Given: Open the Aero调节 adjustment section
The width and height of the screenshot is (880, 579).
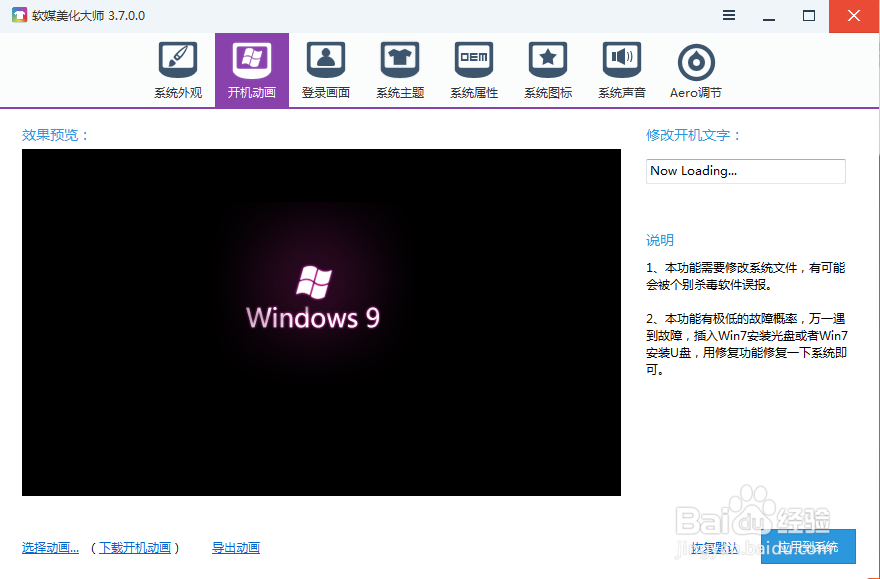Looking at the screenshot, I should pos(695,68).
